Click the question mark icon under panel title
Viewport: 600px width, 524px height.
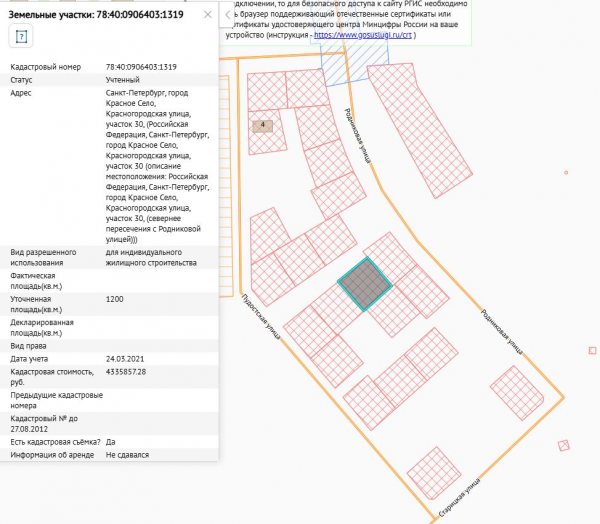coord(22,37)
